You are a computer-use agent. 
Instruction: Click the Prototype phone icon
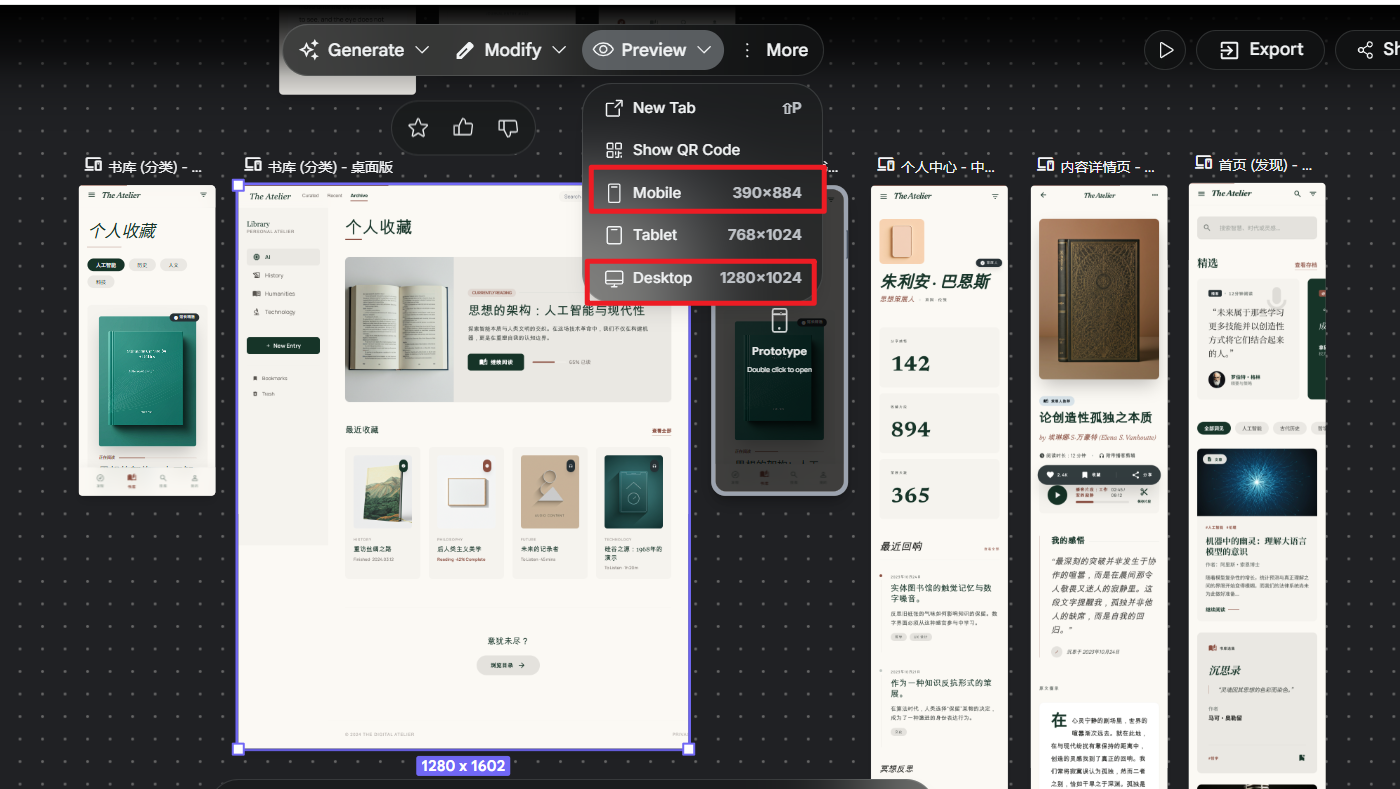point(780,321)
